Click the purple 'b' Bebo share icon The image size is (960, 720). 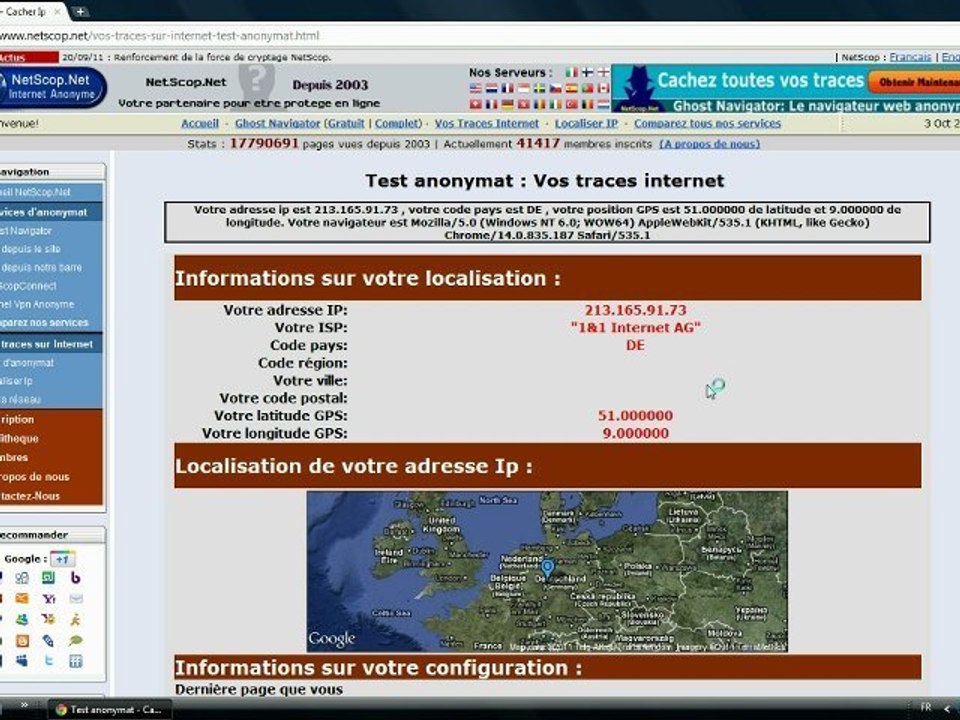75,577
